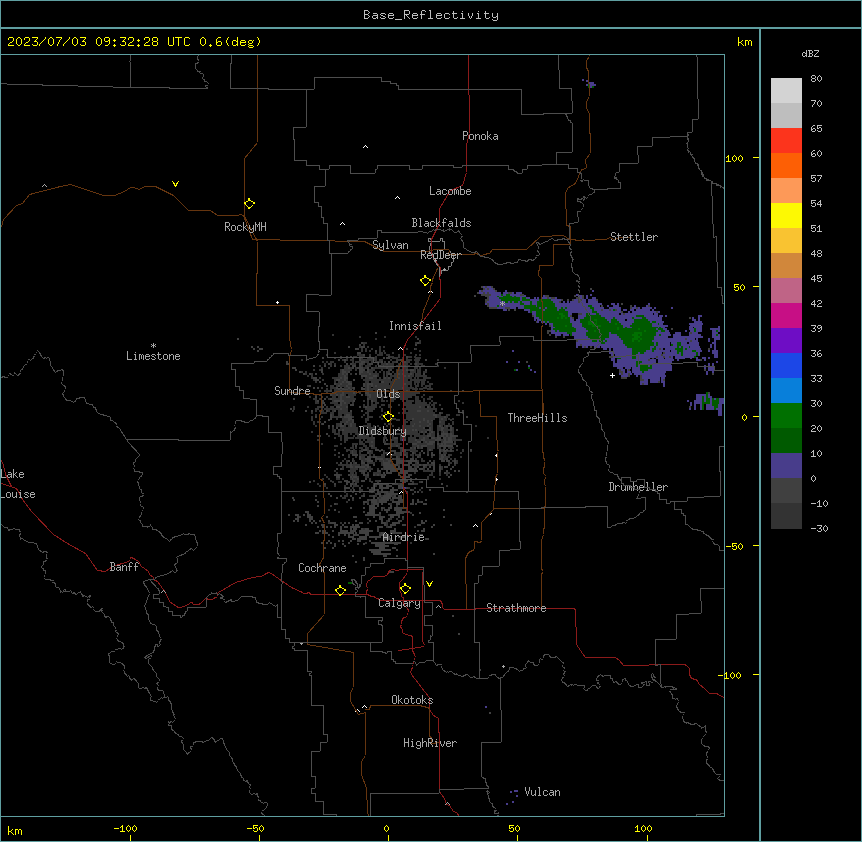Select the Blackfalds label
862x842 pixels.
click(441, 223)
